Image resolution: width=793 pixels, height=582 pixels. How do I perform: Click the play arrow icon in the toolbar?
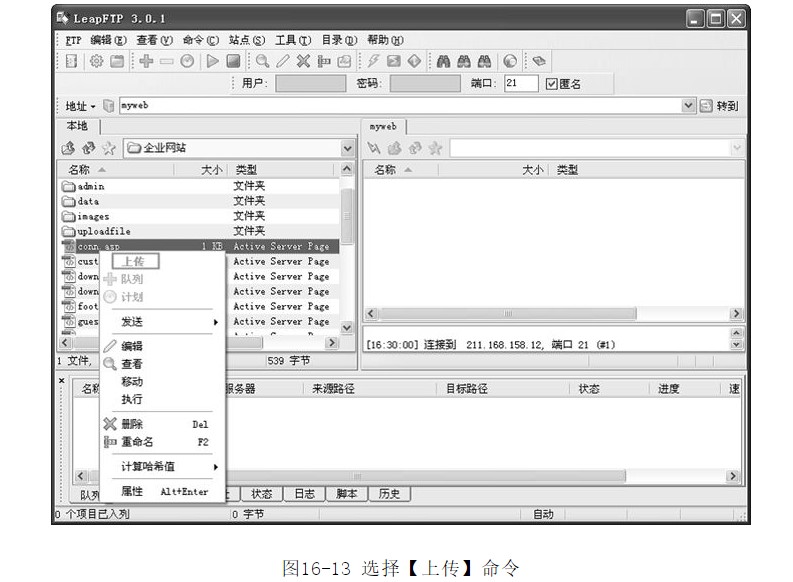[212, 61]
